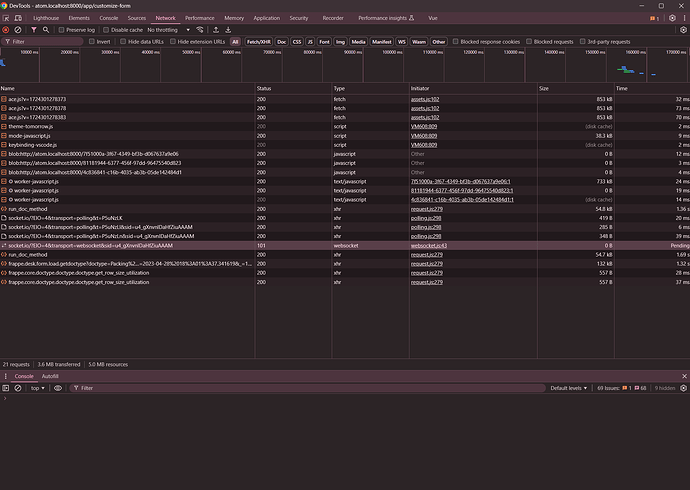The image size is (690, 490).
Task: Open DevTools main settings gear
Action: click(672, 18)
